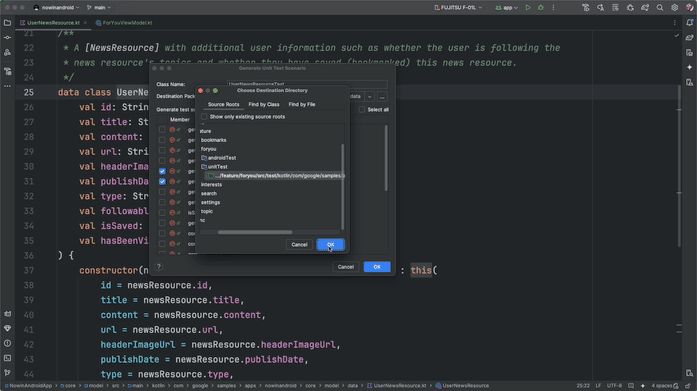697x391 pixels.
Task: Uncheck the first checked member checkbox
Action: click(x=162, y=171)
